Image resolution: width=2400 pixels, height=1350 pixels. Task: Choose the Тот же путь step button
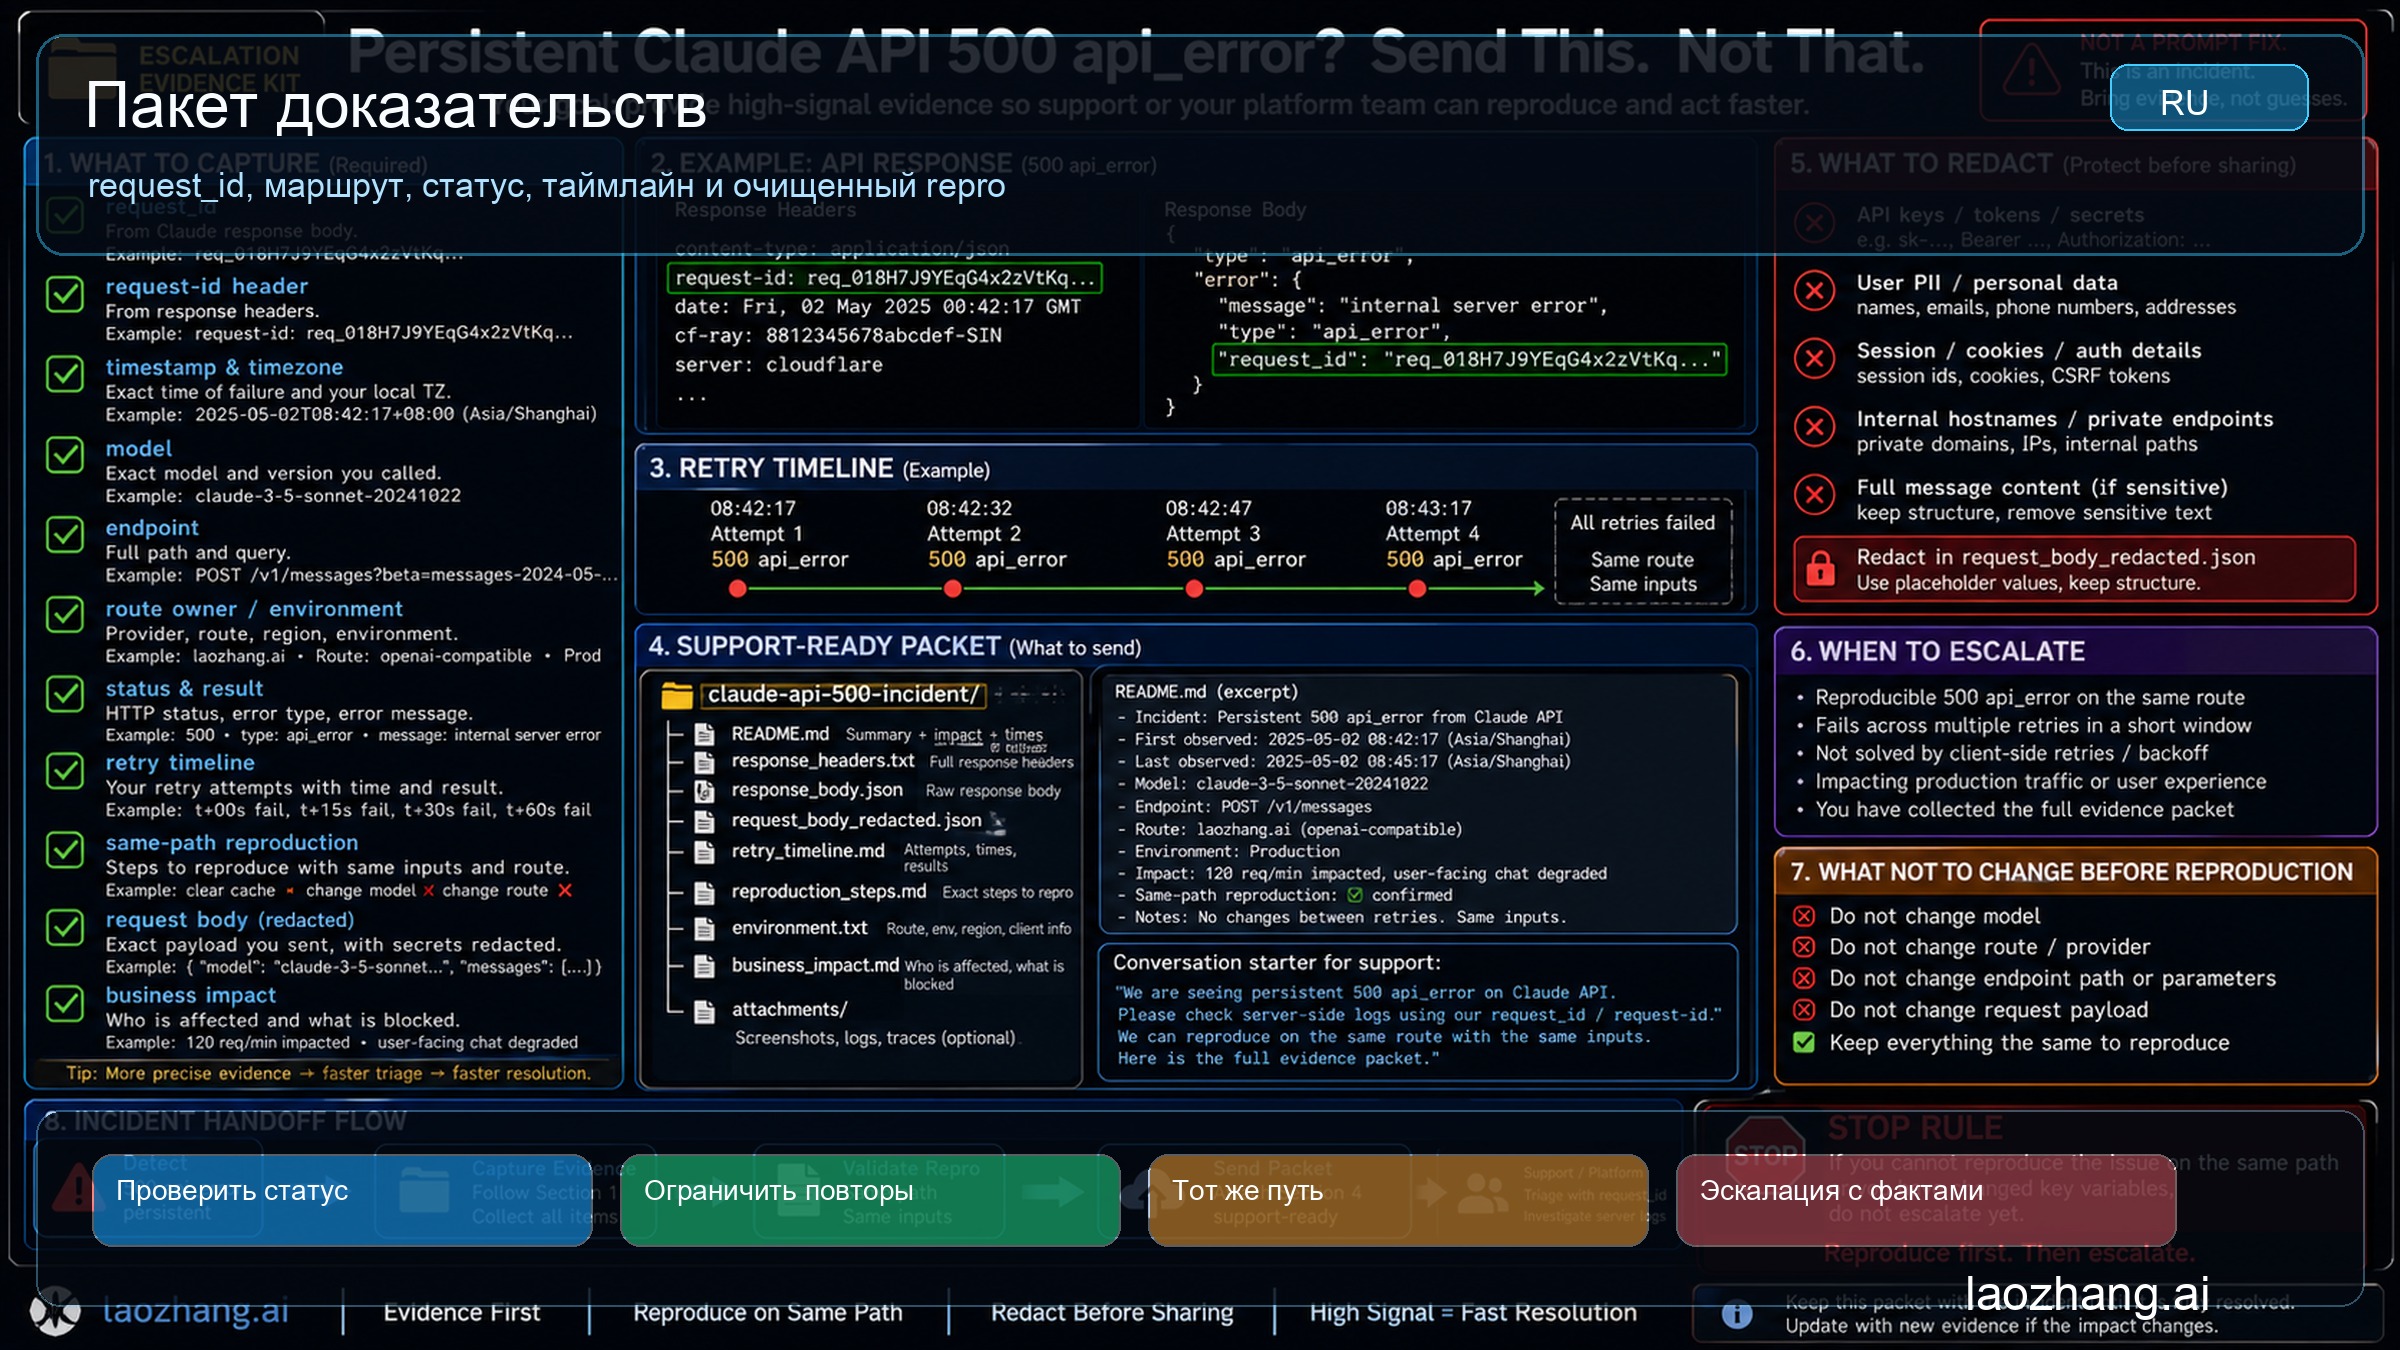tap(1398, 1200)
